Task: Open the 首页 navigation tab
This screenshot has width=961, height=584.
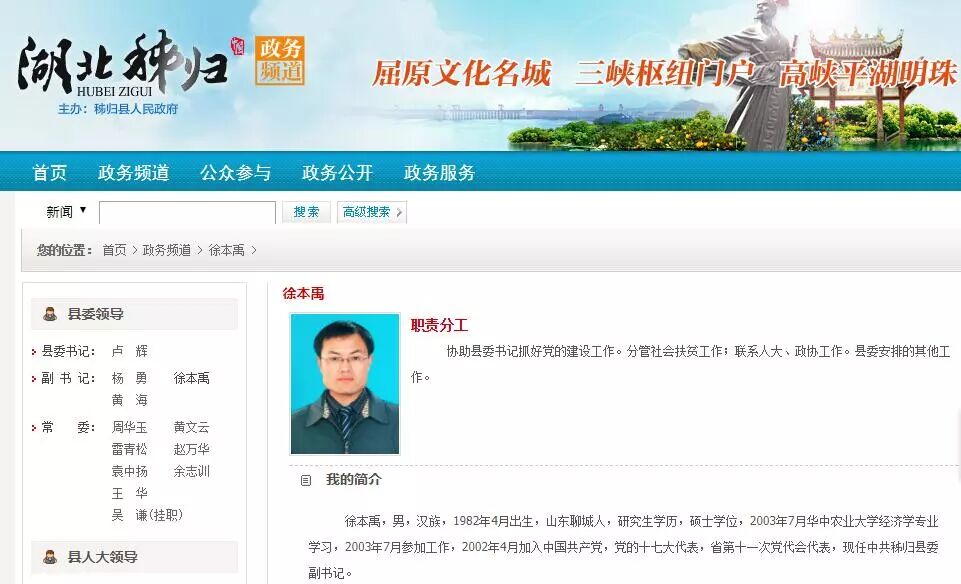Action: pos(50,173)
